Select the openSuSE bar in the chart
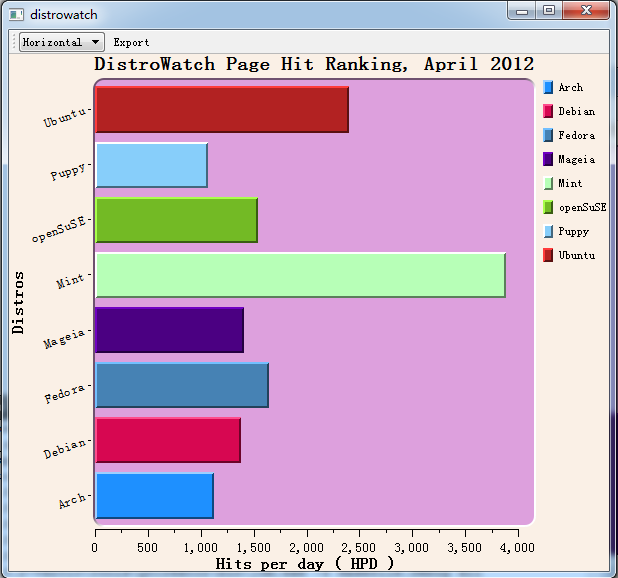 coord(177,220)
